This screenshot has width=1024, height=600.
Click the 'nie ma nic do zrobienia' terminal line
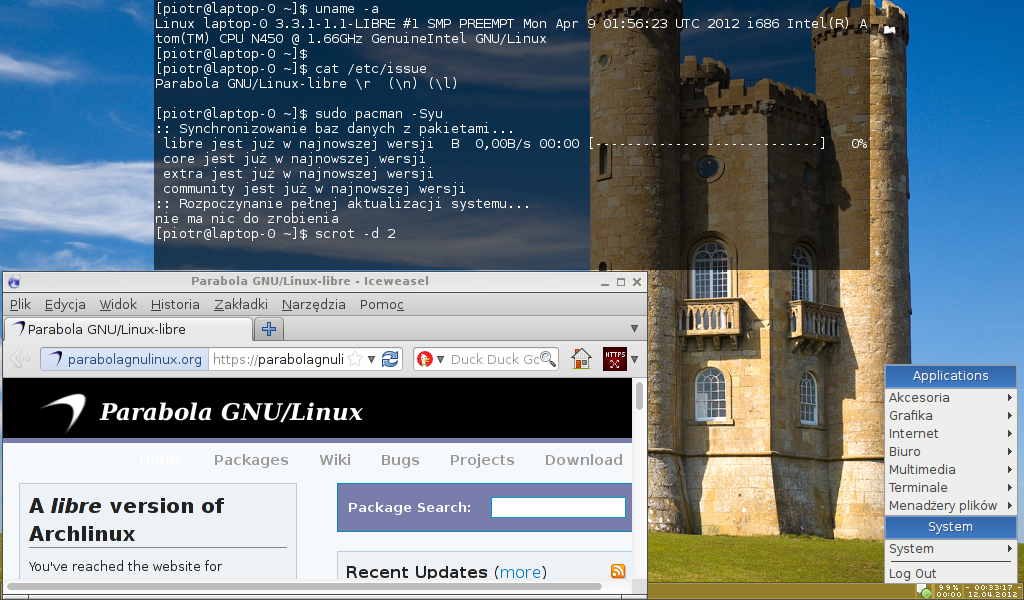pyautogui.click(x=247, y=219)
